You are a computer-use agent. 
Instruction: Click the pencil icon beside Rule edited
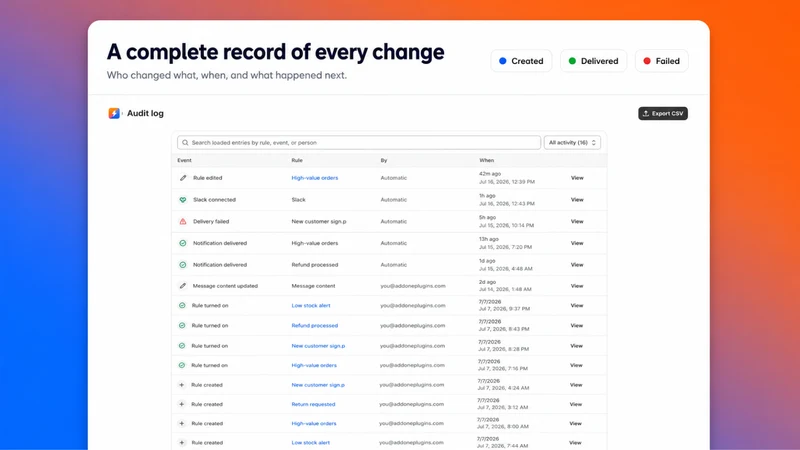183,178
